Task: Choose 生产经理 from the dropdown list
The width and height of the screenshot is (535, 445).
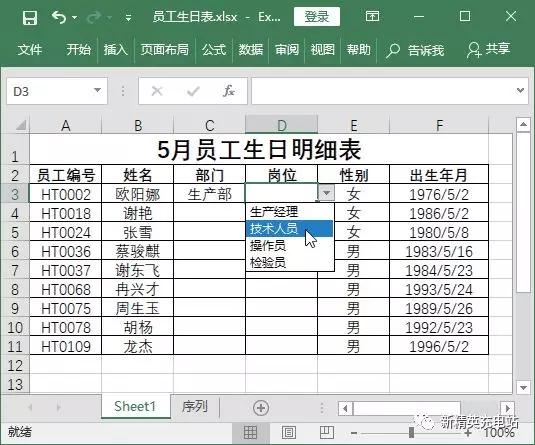Action: [x=289, y=212]
